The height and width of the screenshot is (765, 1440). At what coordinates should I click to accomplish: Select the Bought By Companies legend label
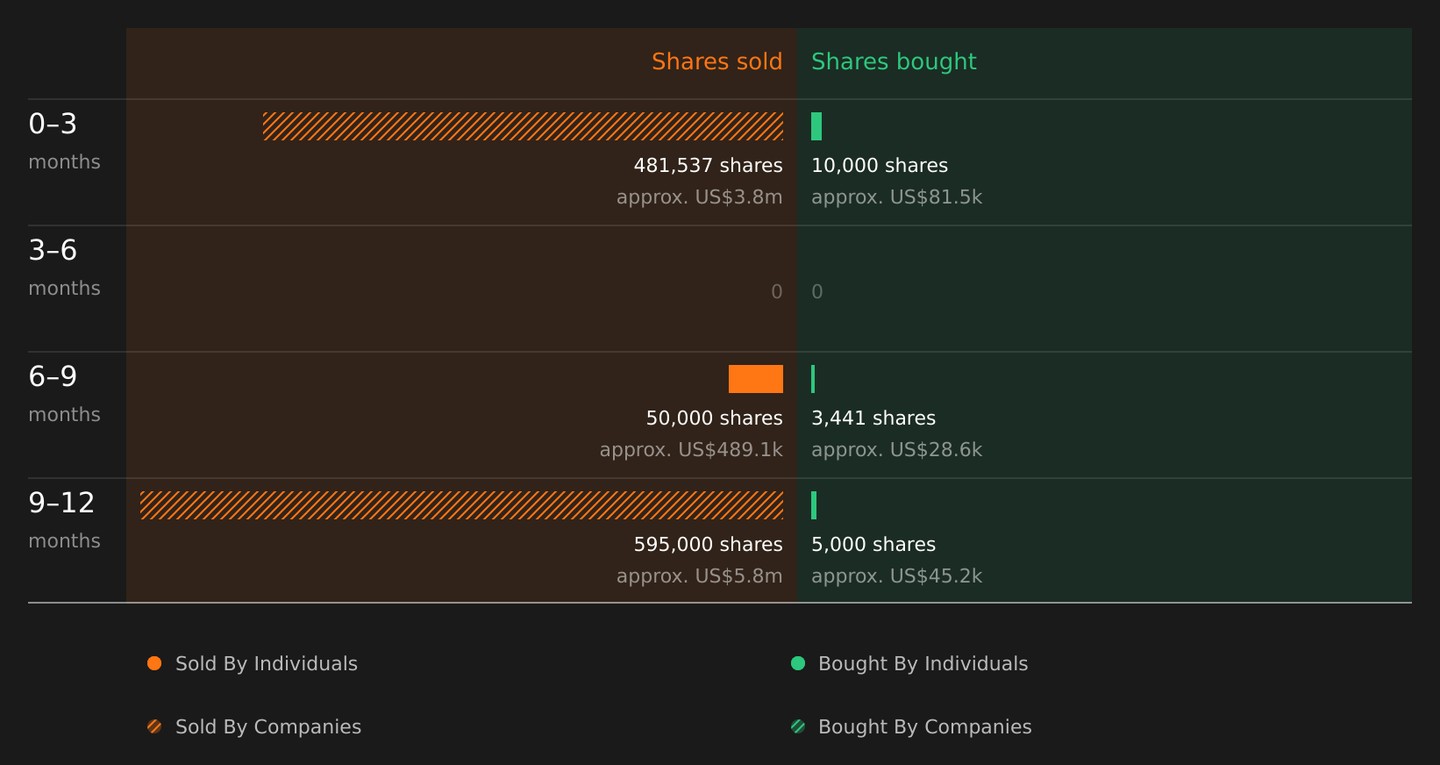(x=925, y=727)
